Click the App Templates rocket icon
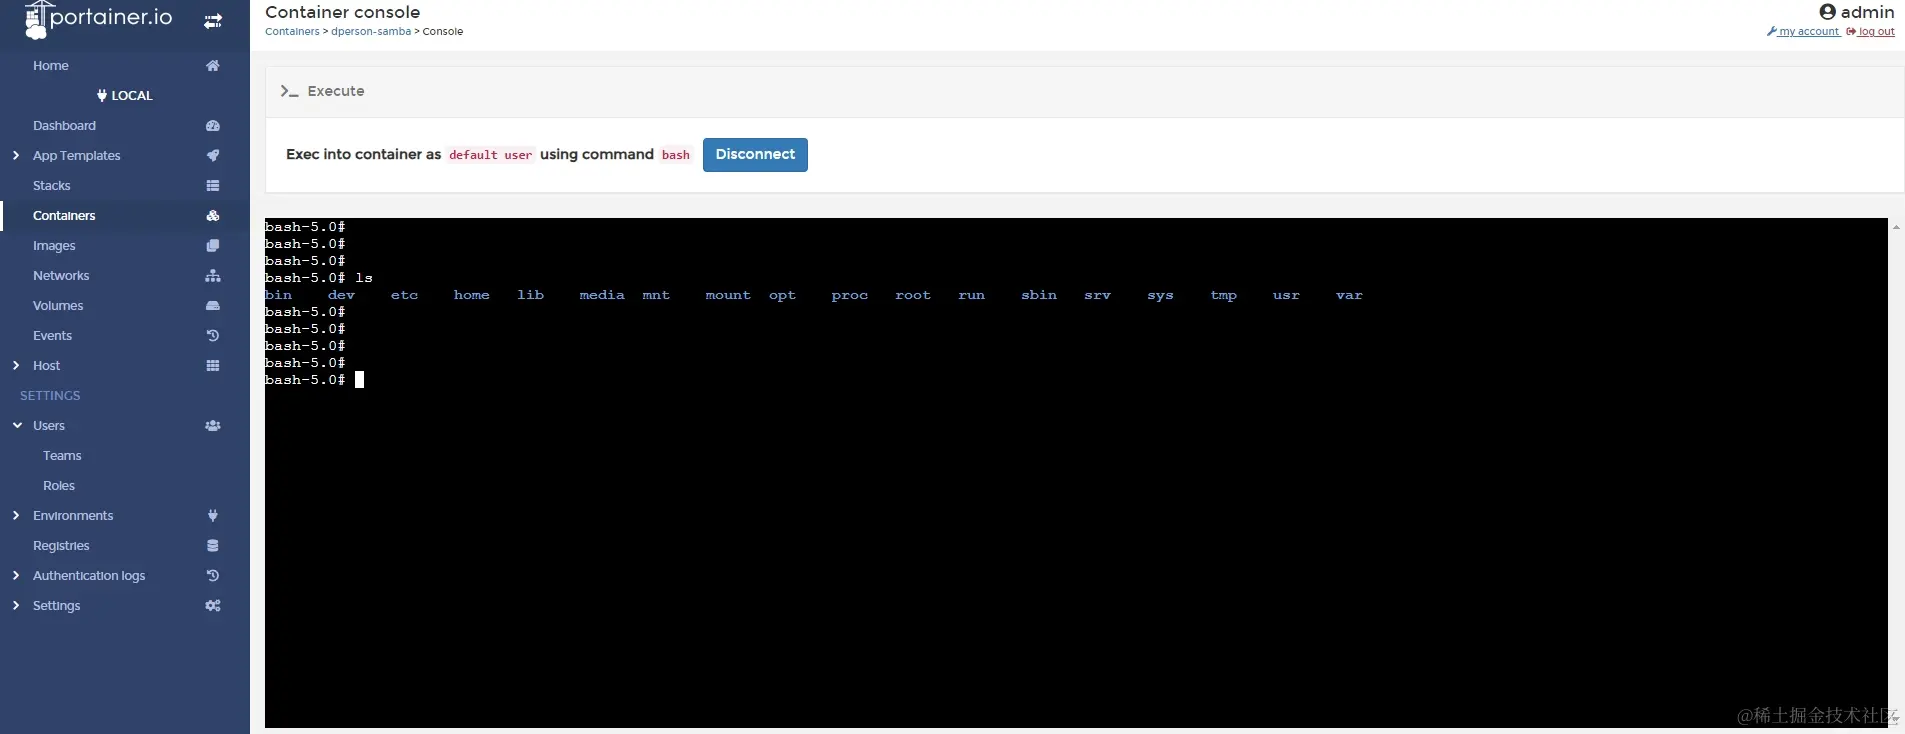The image size is (1905, 734). click(x=213, y=156)
